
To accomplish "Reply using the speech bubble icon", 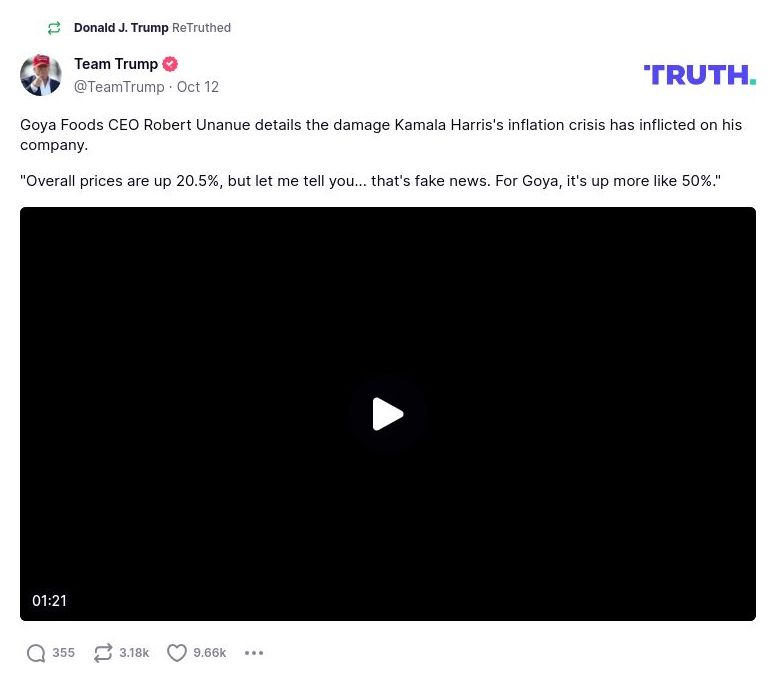I will 36,653.
